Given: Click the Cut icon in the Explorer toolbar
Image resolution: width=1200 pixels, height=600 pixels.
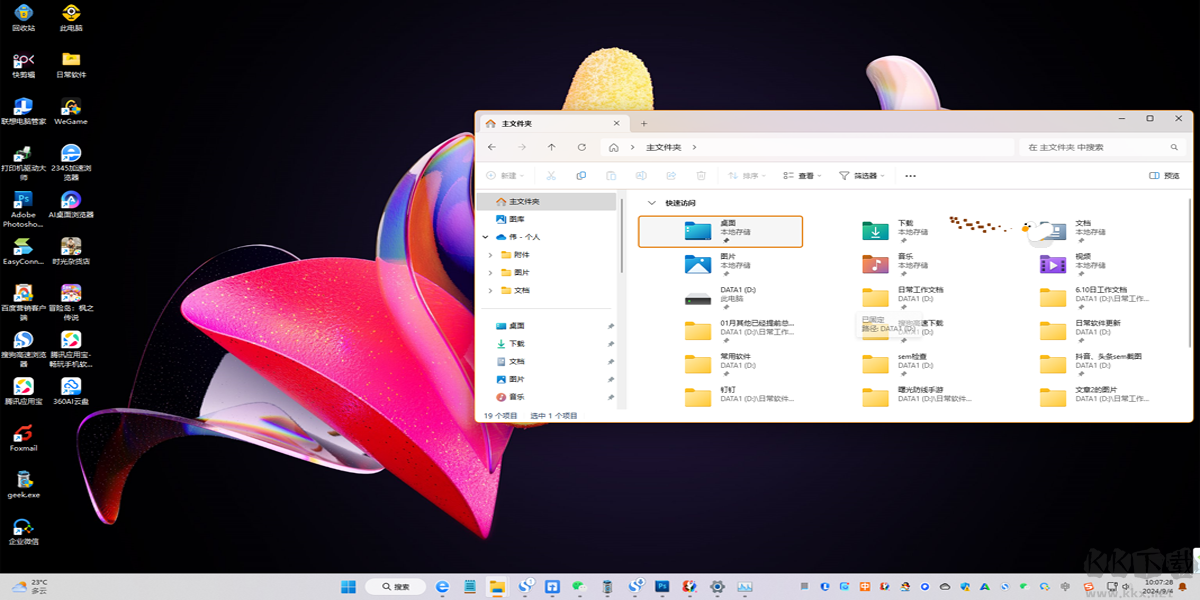Looking at the screenshot, I should [551, 175].
